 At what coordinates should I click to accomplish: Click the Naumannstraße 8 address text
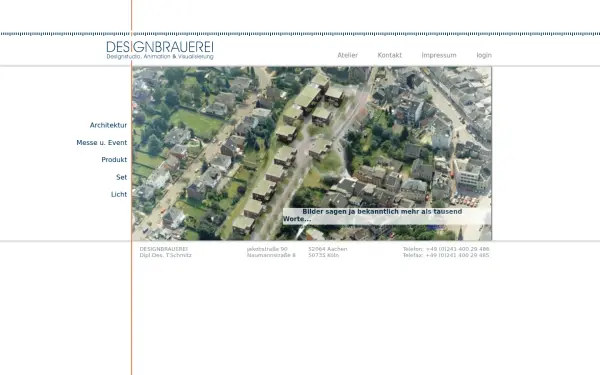click(271, 255)
